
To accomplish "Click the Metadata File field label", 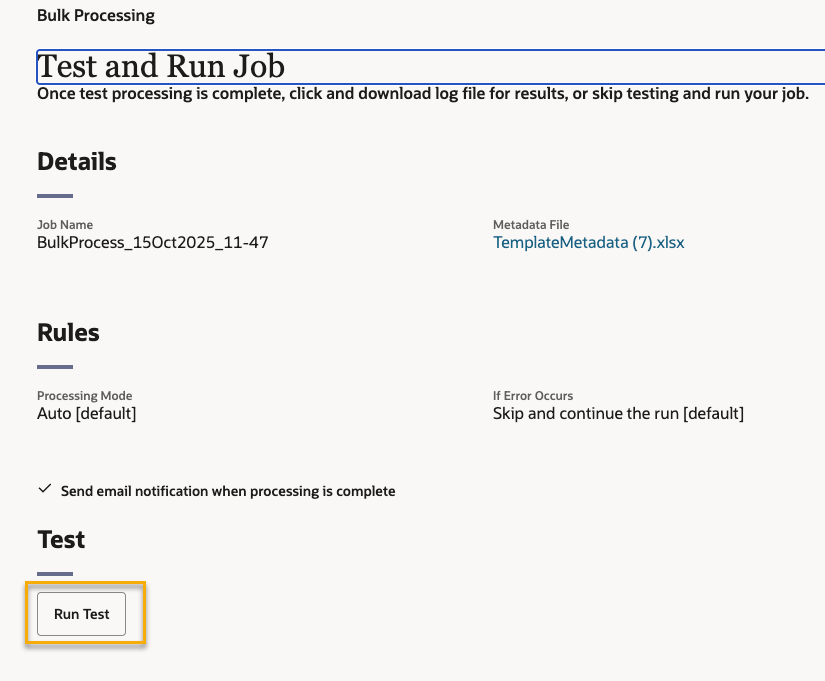I will tap(531, 225).
